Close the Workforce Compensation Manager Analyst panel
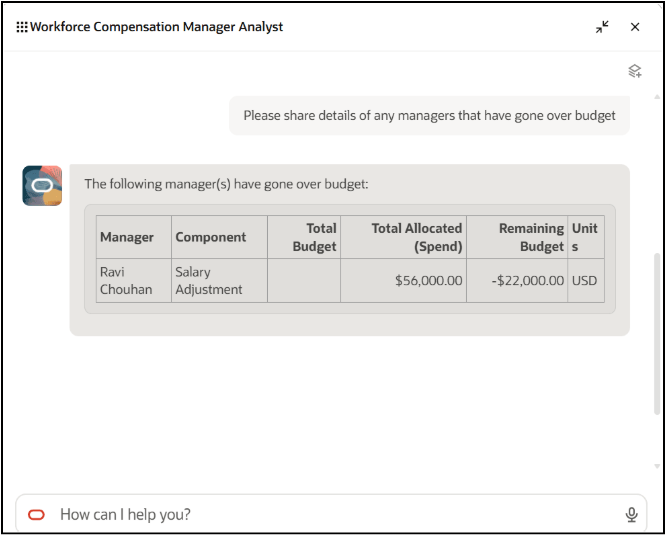The width and height of the screenshot is (666, 537). click(x=635, y=27)
